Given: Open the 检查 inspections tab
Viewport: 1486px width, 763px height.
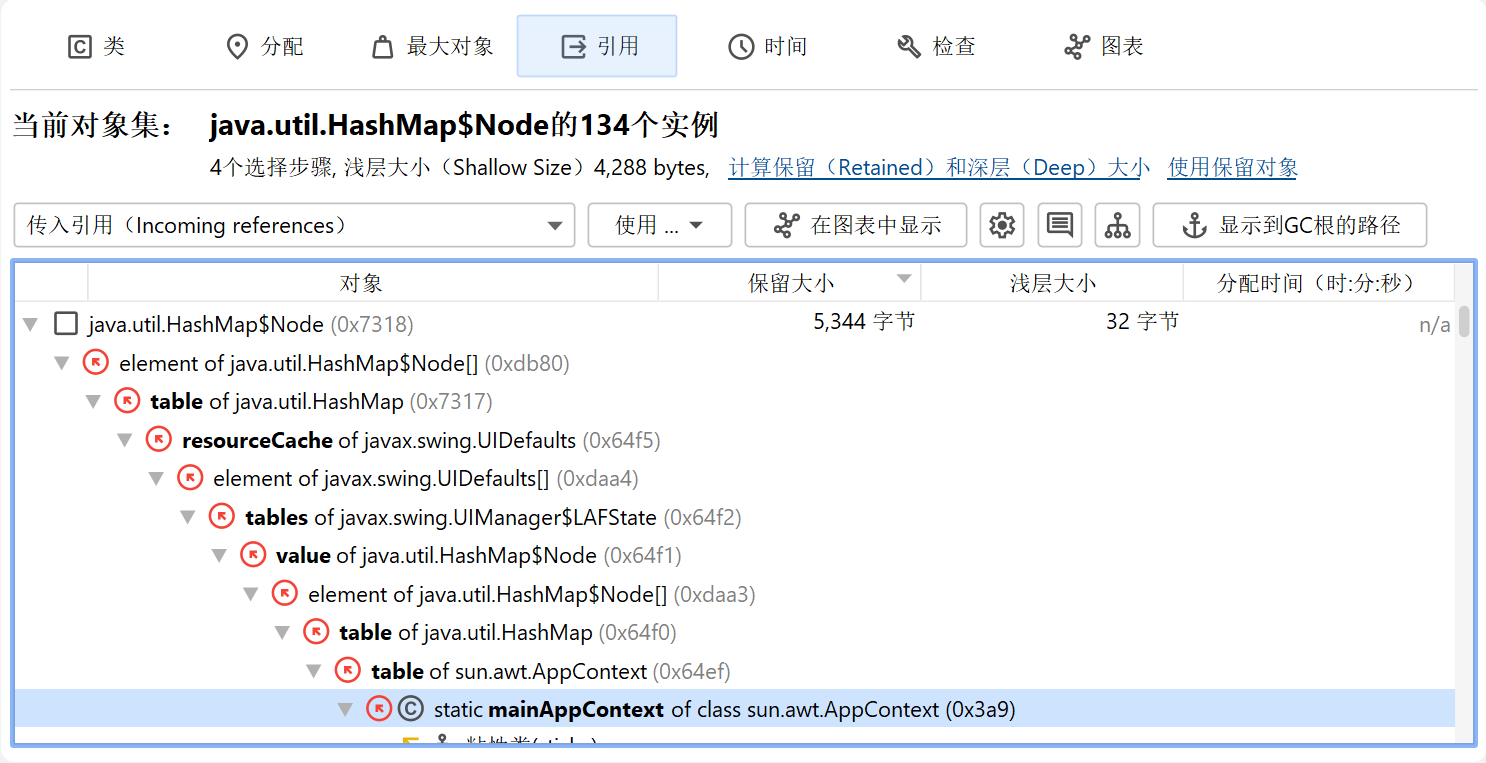Looking at the screenshot, I should point(936,46).
